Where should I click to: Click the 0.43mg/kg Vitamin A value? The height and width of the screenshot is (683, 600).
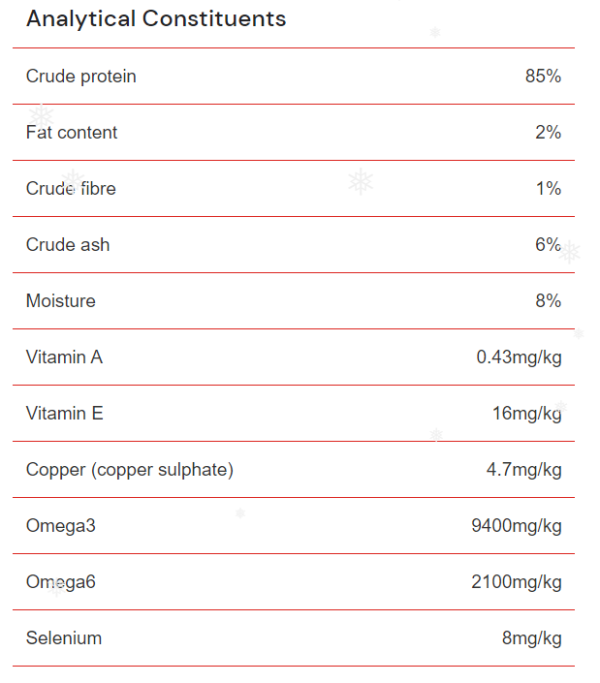(519, 358)
